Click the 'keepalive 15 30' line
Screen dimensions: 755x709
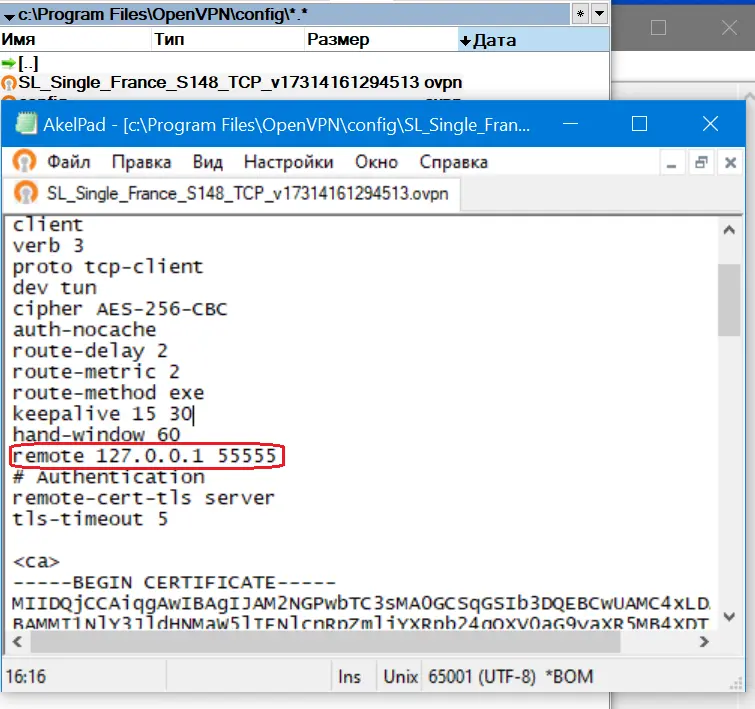point(103,413)
